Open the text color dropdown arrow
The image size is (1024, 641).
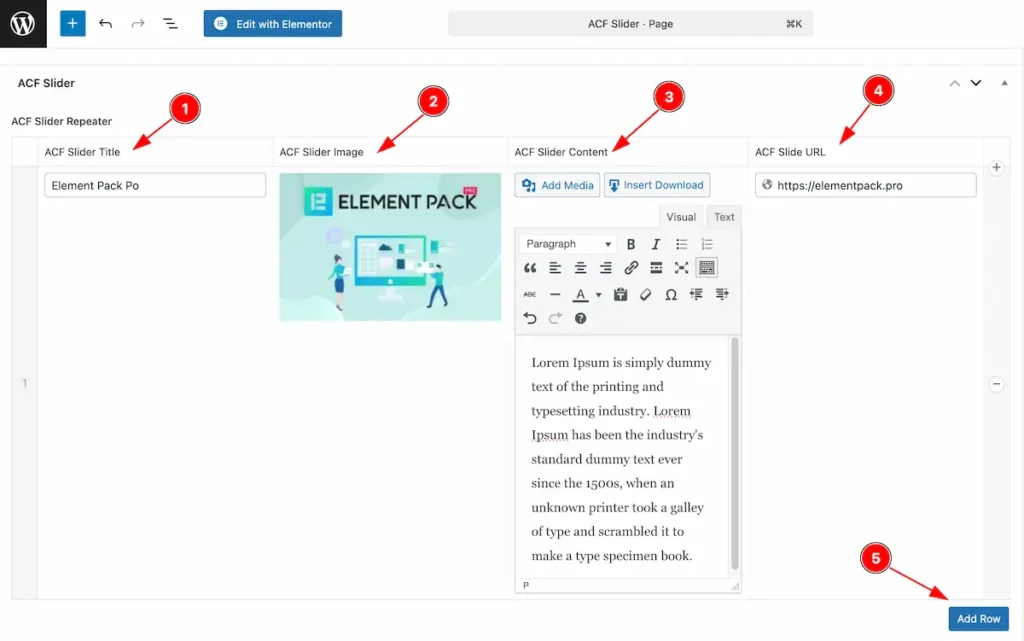(599, 295)
